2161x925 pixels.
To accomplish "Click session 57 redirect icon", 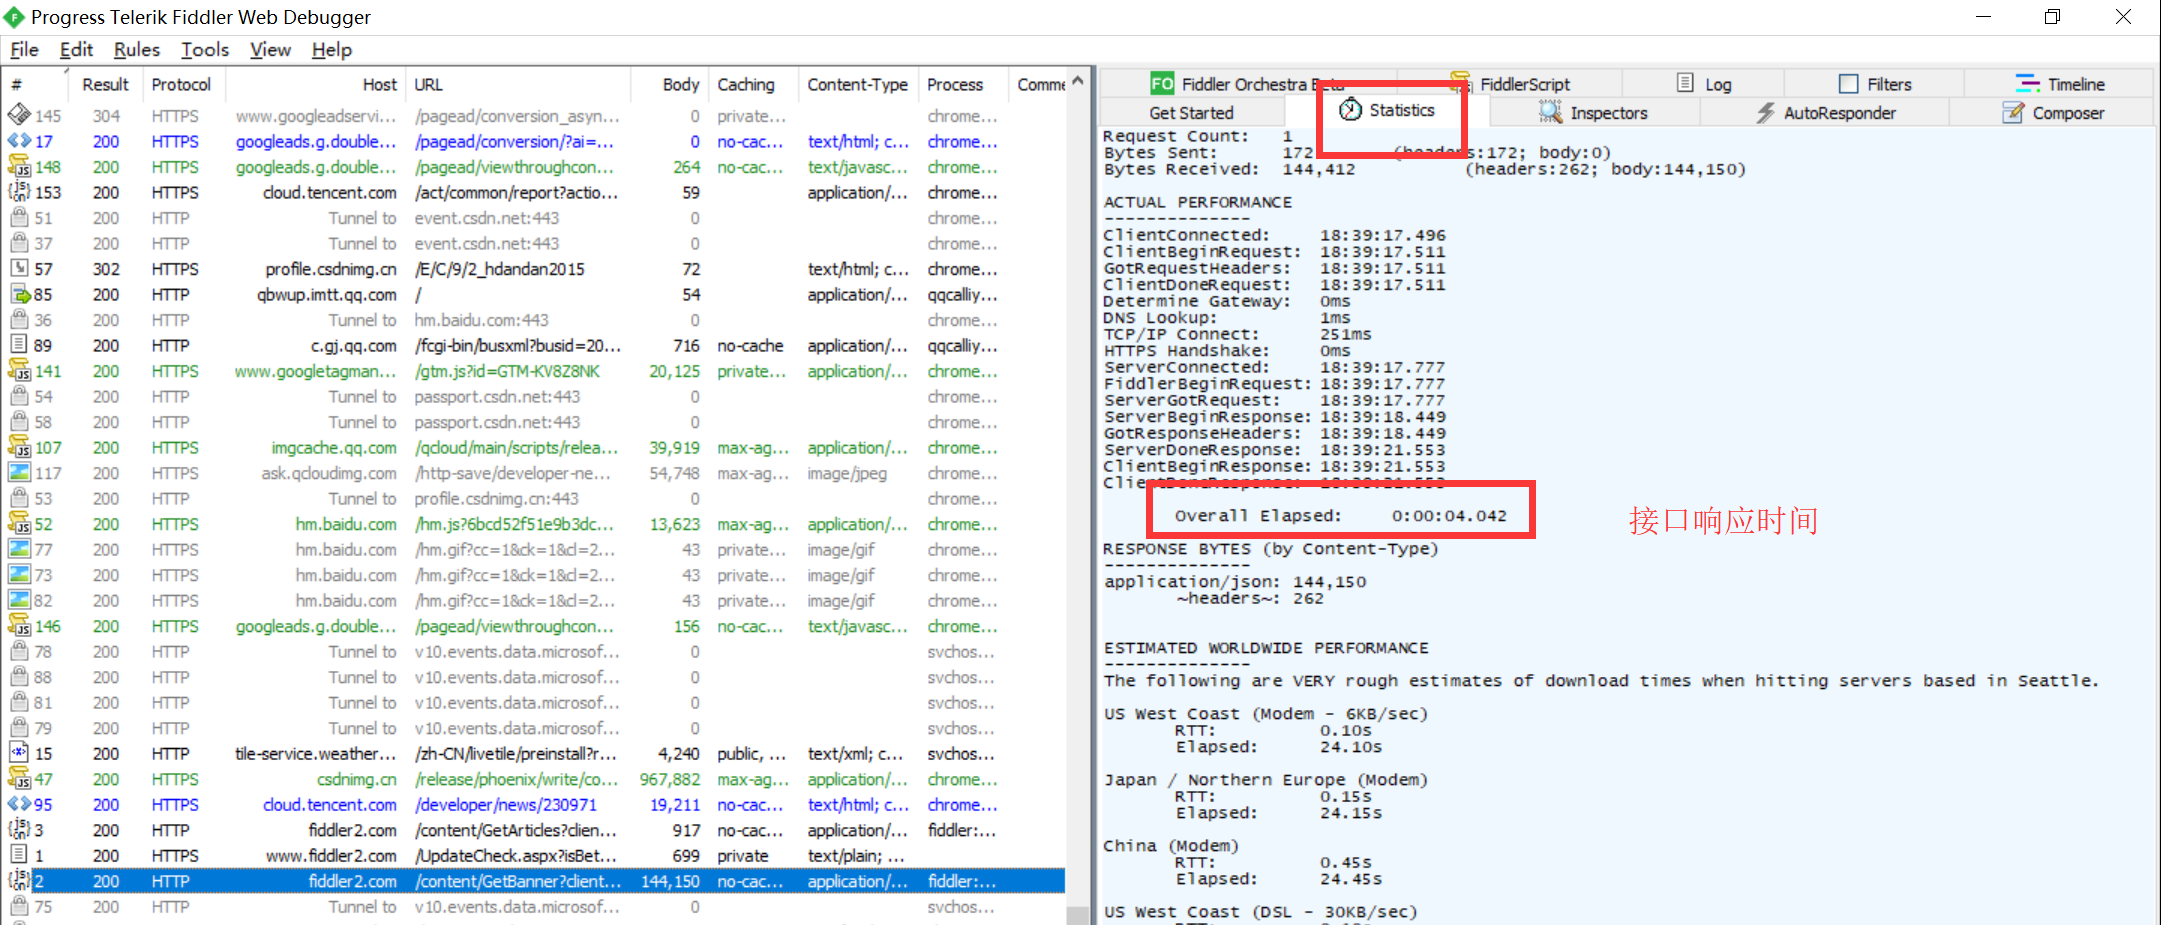I will tap(19, 268).
